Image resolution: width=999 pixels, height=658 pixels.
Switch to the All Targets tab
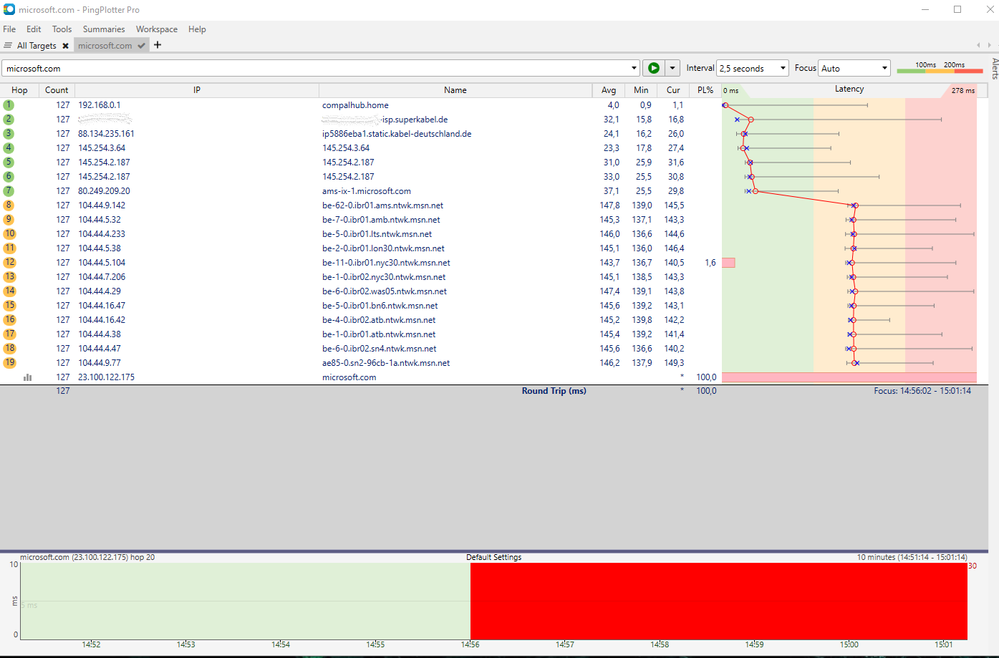[x=38, y=45]
